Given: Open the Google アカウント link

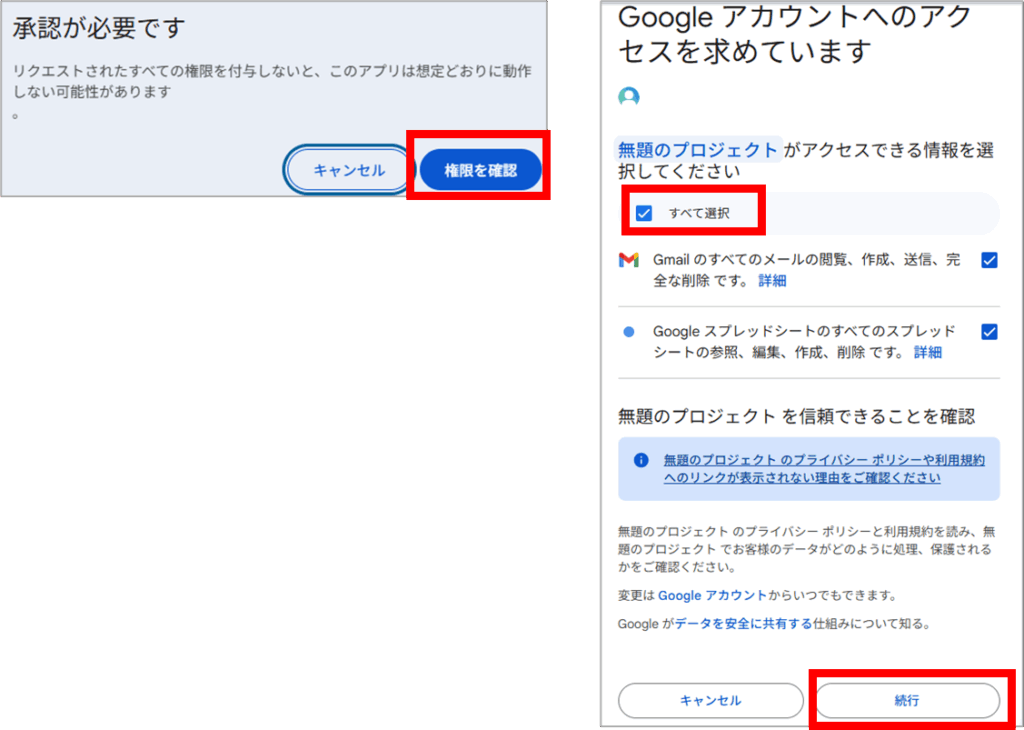Looking at the screenshot, I should pos(712,596).
